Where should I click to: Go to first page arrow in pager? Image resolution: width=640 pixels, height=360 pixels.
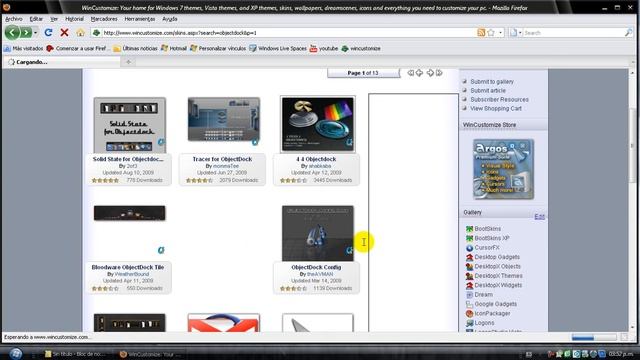pyautogui.click(x=410, y=73)
